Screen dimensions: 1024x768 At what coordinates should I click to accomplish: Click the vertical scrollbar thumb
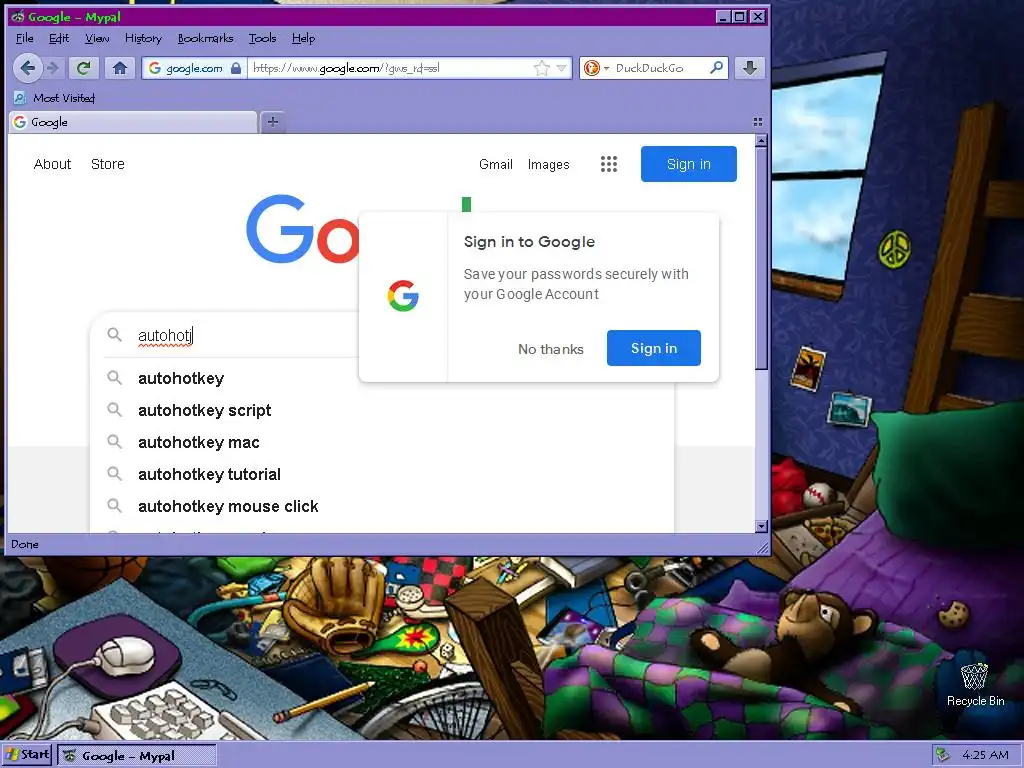coord(761,258)
